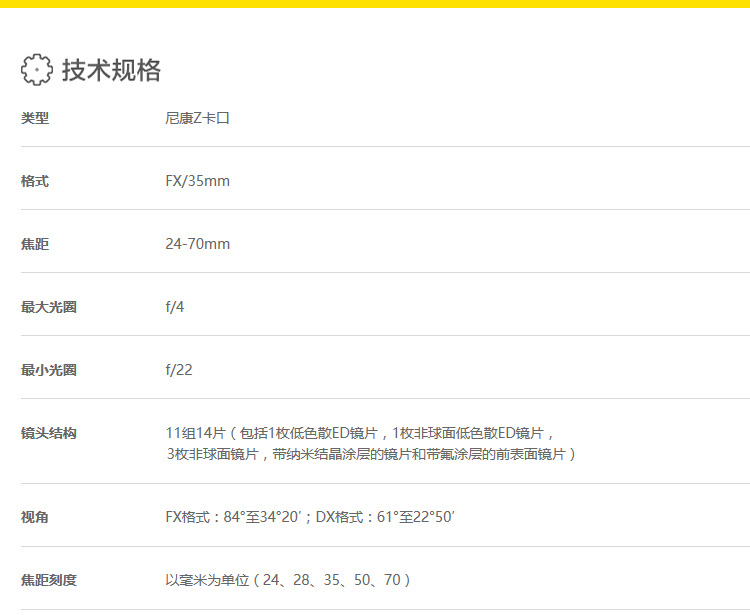Select the 格式 row label
Viewport: 750px width, 615px height.
(x=35, y=181)
